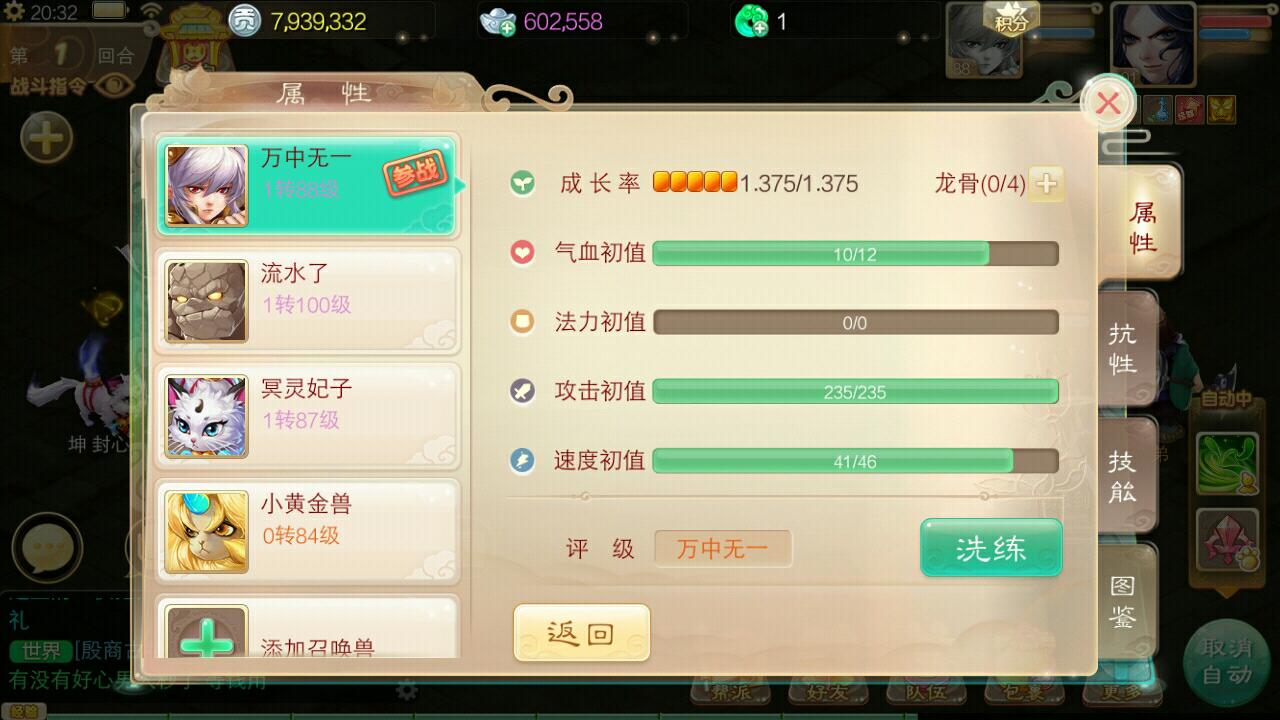Open the chat bubble icon

pyautogui.click(x=46, y=546)
